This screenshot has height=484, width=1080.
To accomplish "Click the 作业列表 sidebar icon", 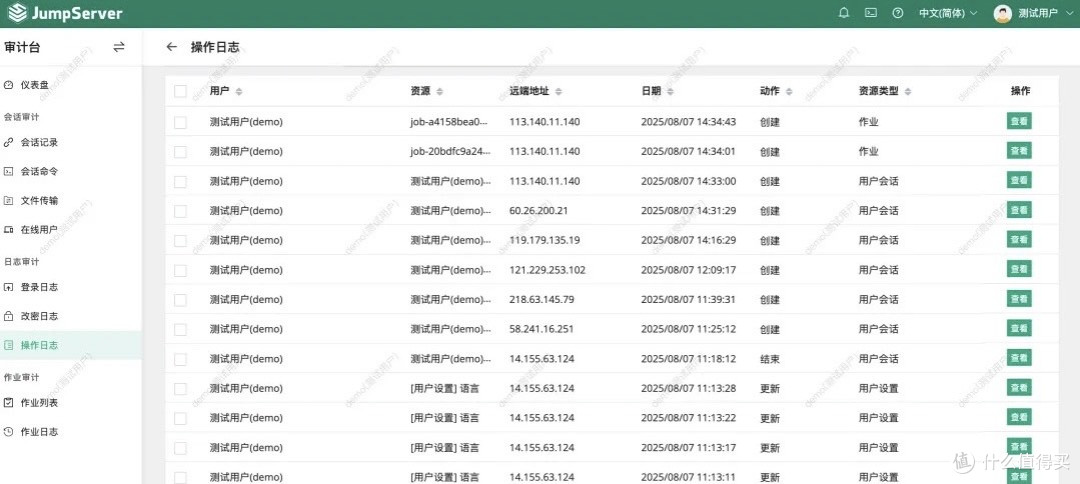I will (8, 403).
